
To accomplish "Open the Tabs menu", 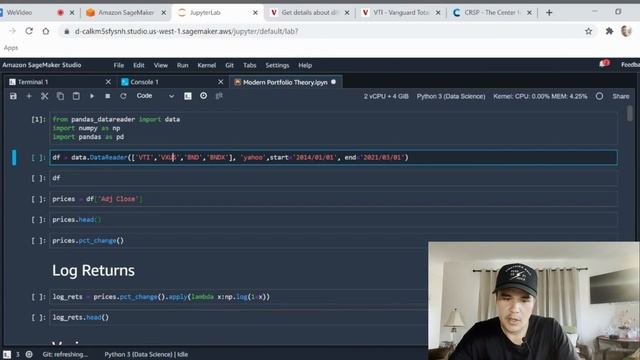I will click(x=249, y=65).
